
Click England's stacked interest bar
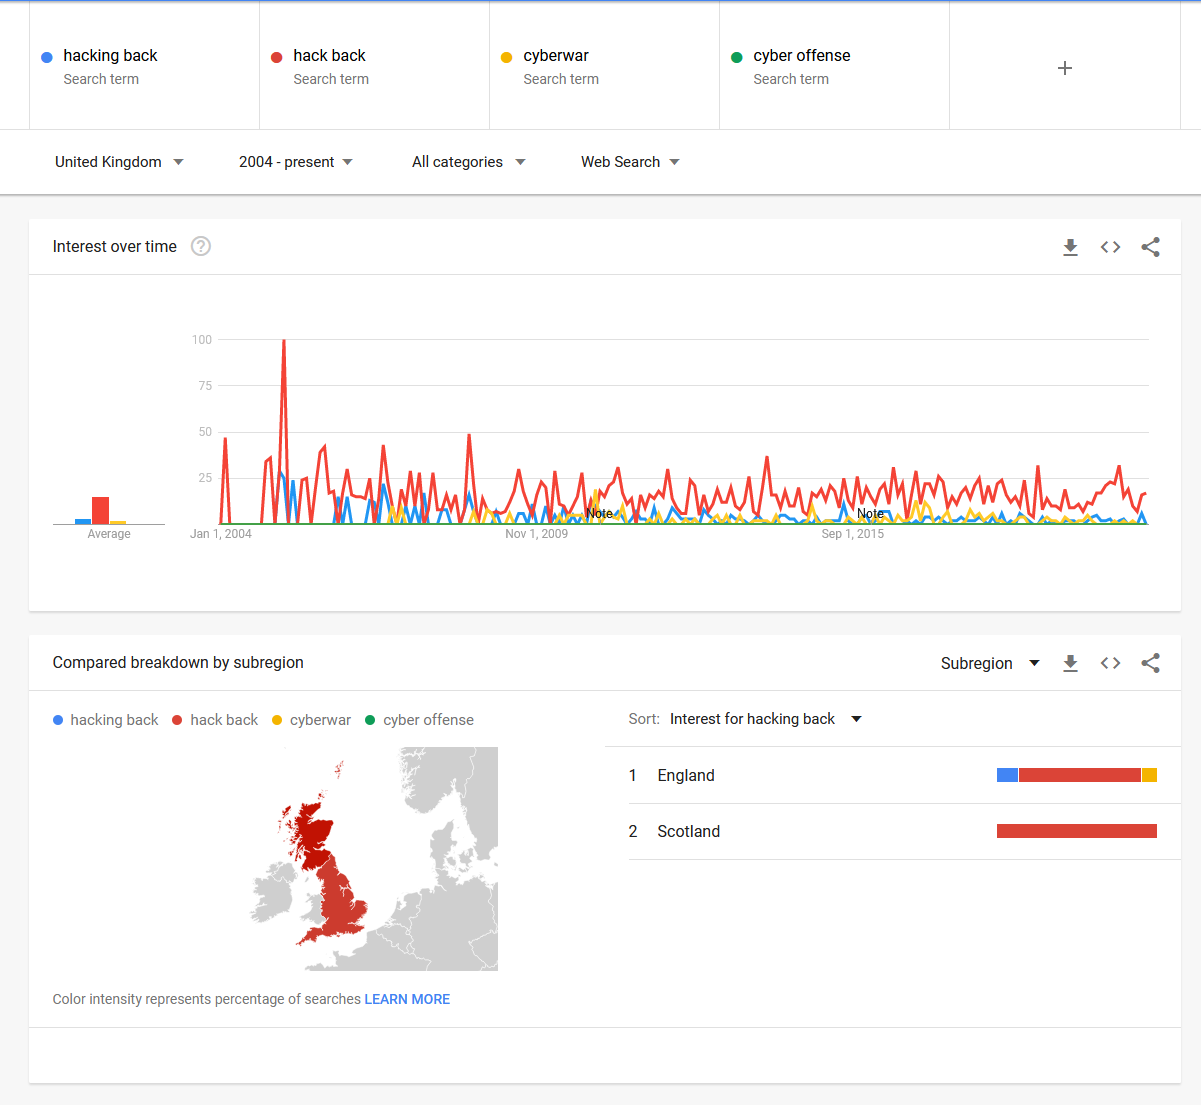click(1077, 775)
